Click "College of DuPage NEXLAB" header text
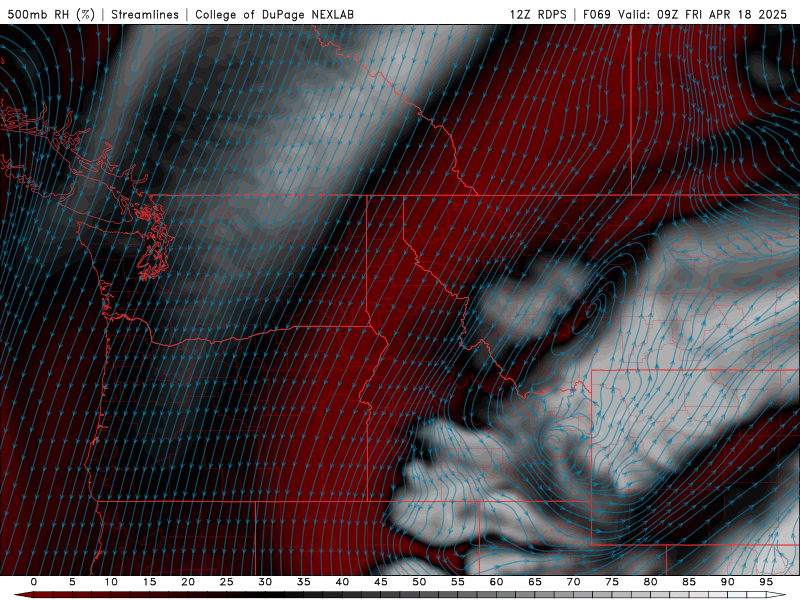The width and height of the screenshot is (800, 600). 274,14
